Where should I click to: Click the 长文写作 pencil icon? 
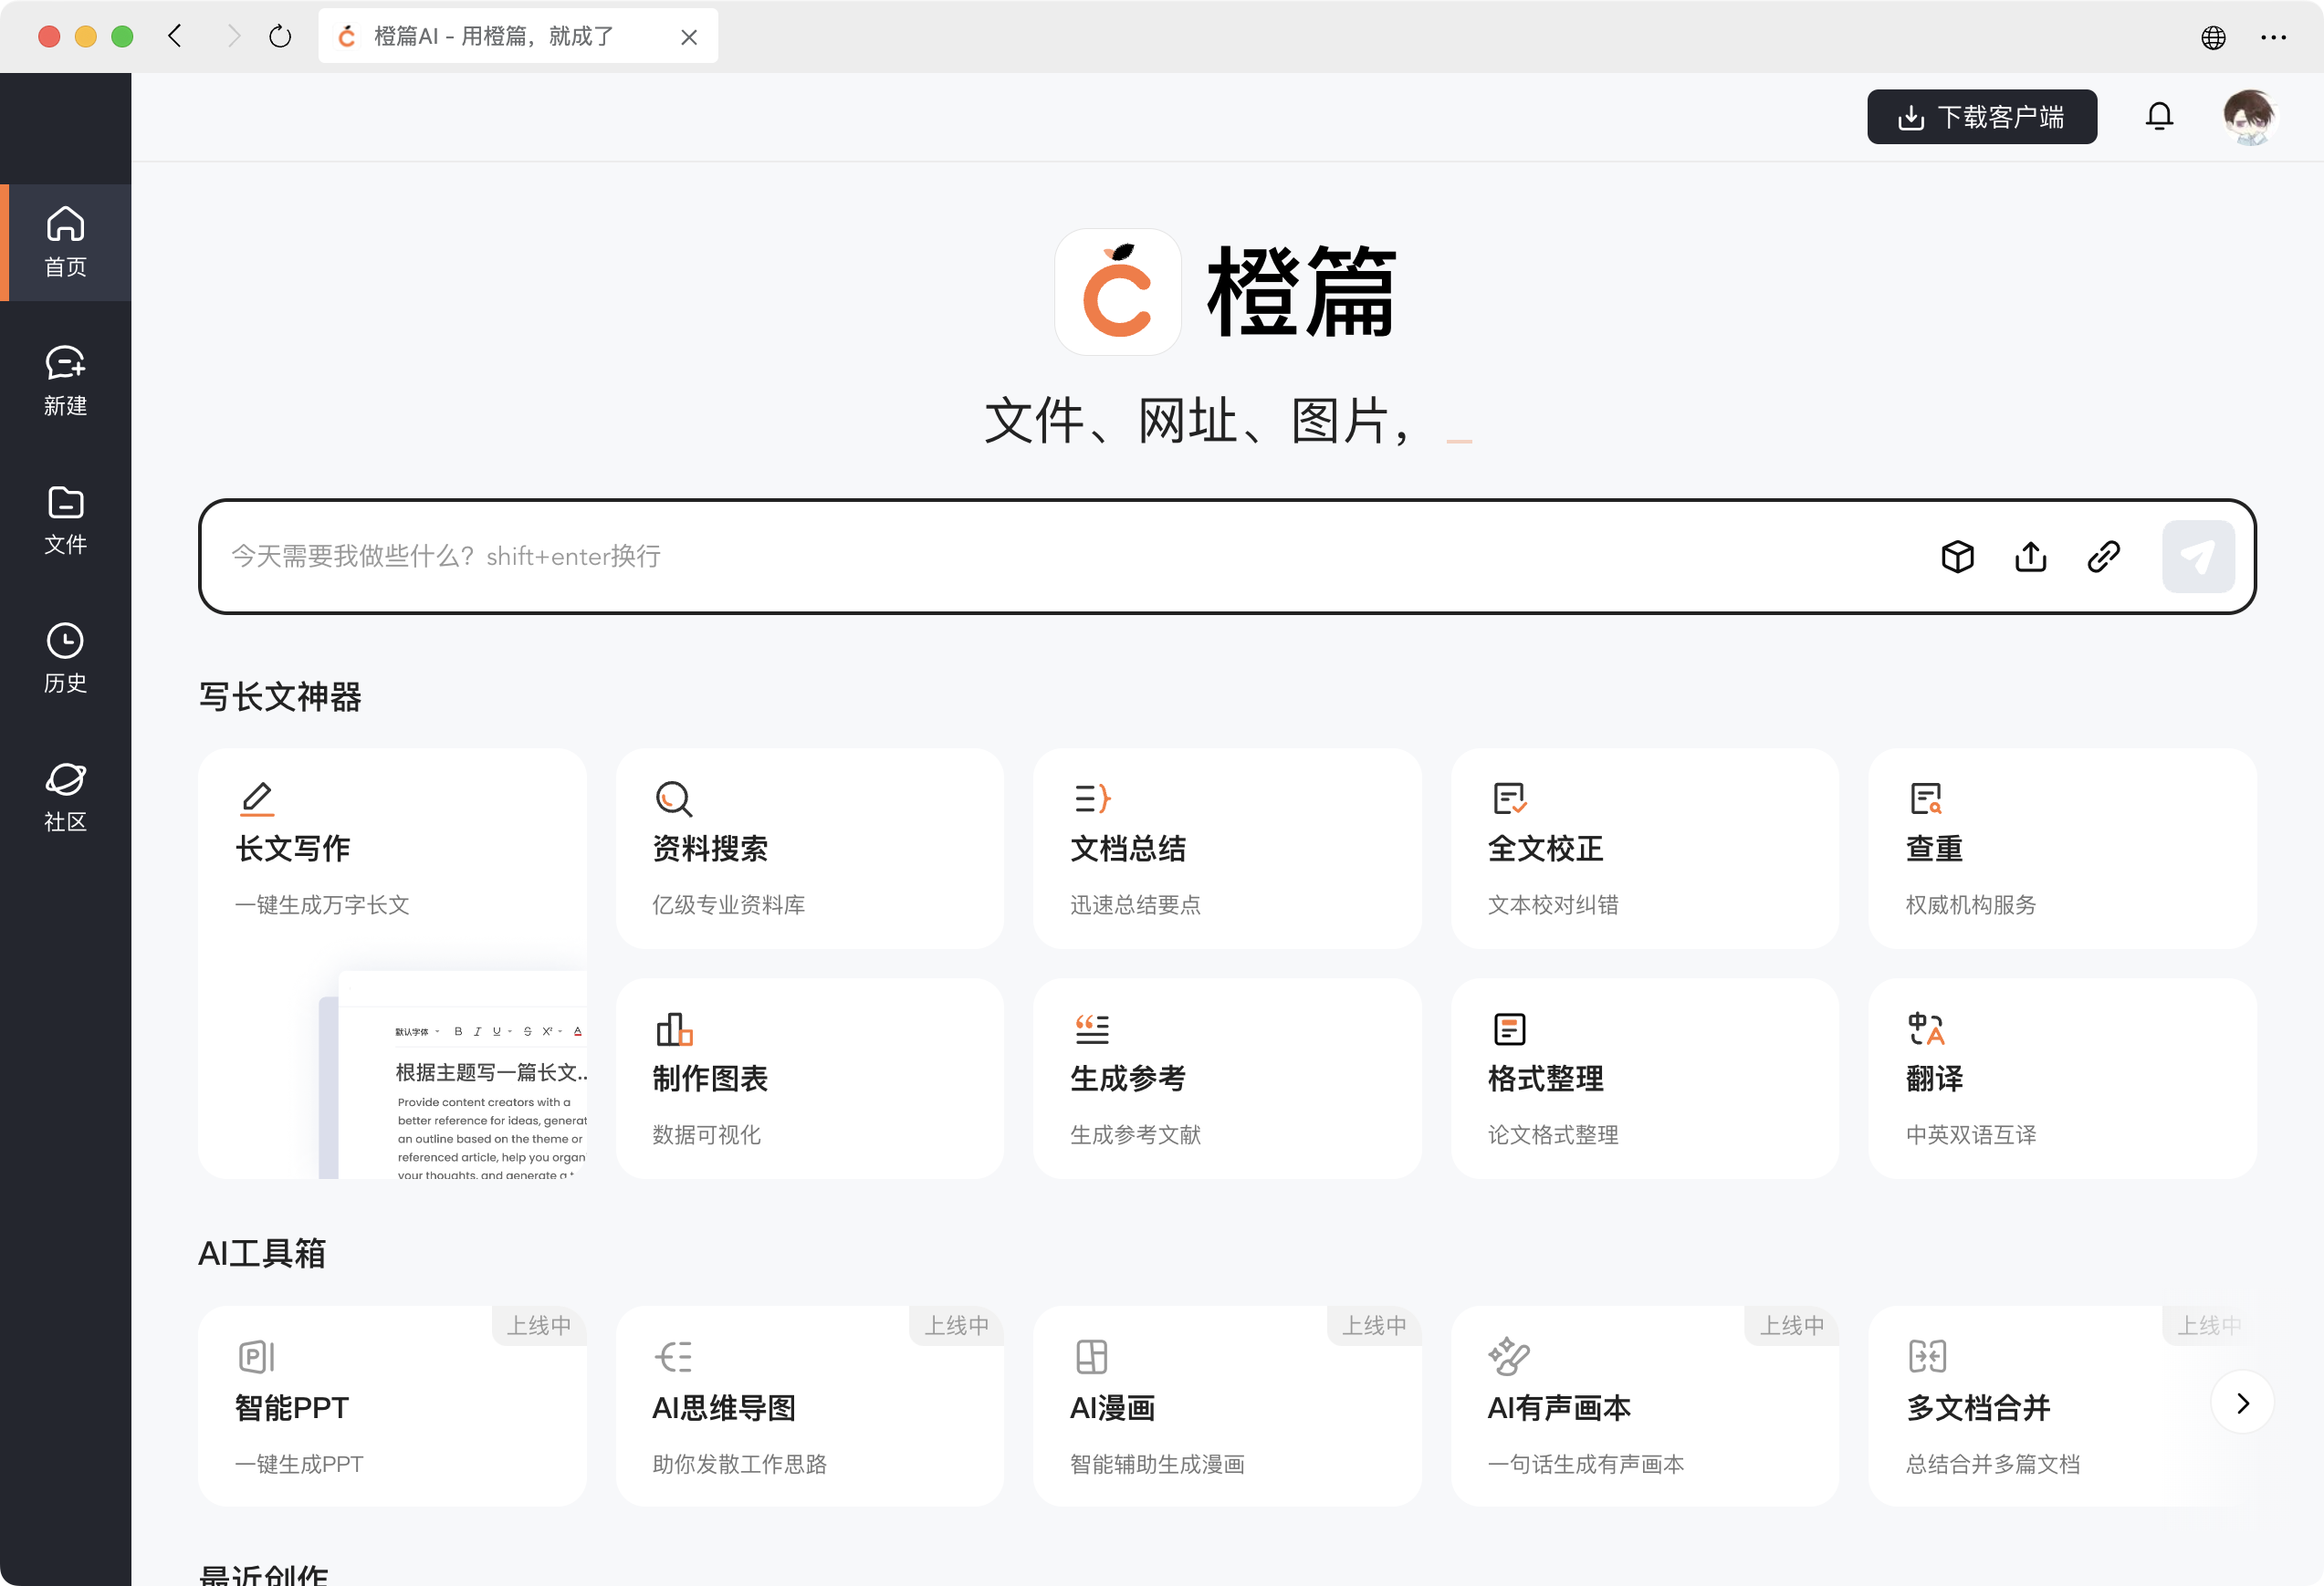tap(257, 799)
